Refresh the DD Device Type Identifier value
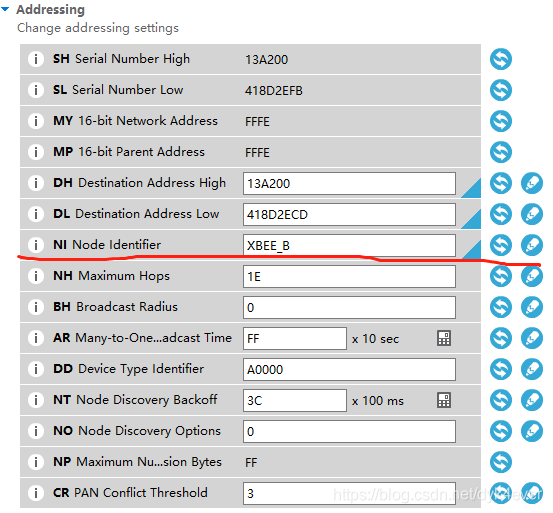Screen dimensions: 553x513 [x=501, y=369]
